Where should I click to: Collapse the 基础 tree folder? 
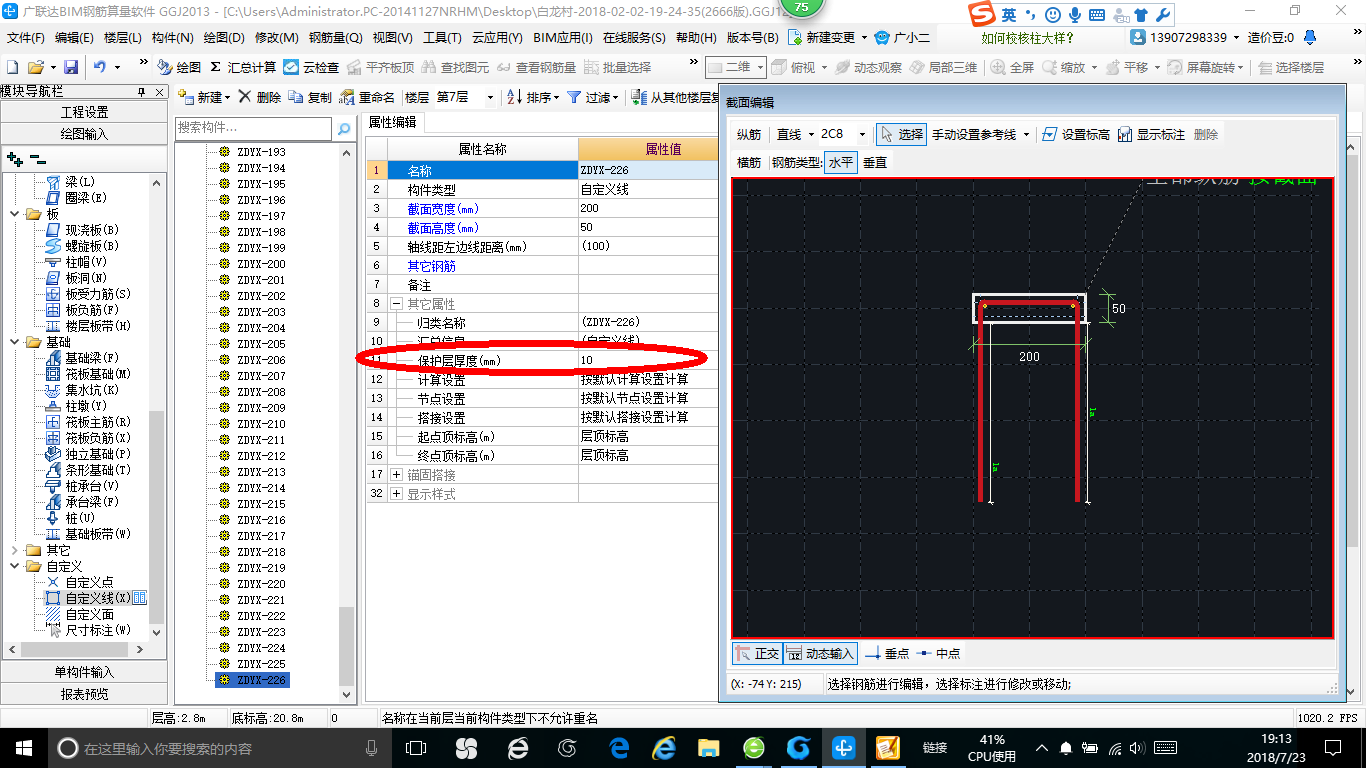tap(14, 342)
